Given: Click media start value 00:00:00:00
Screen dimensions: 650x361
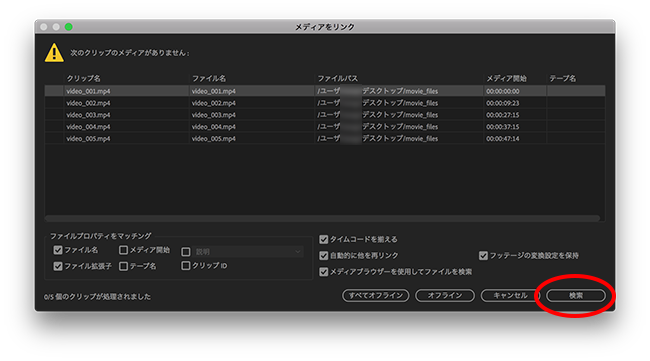Looking at the screenshot, I should tap(502, 91).
